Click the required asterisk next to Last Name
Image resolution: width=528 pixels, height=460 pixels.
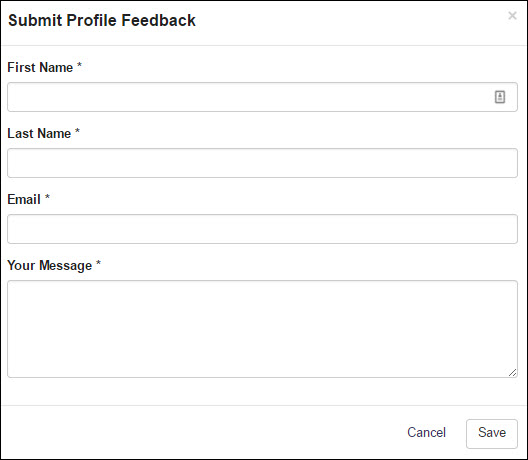coord(77,131)
